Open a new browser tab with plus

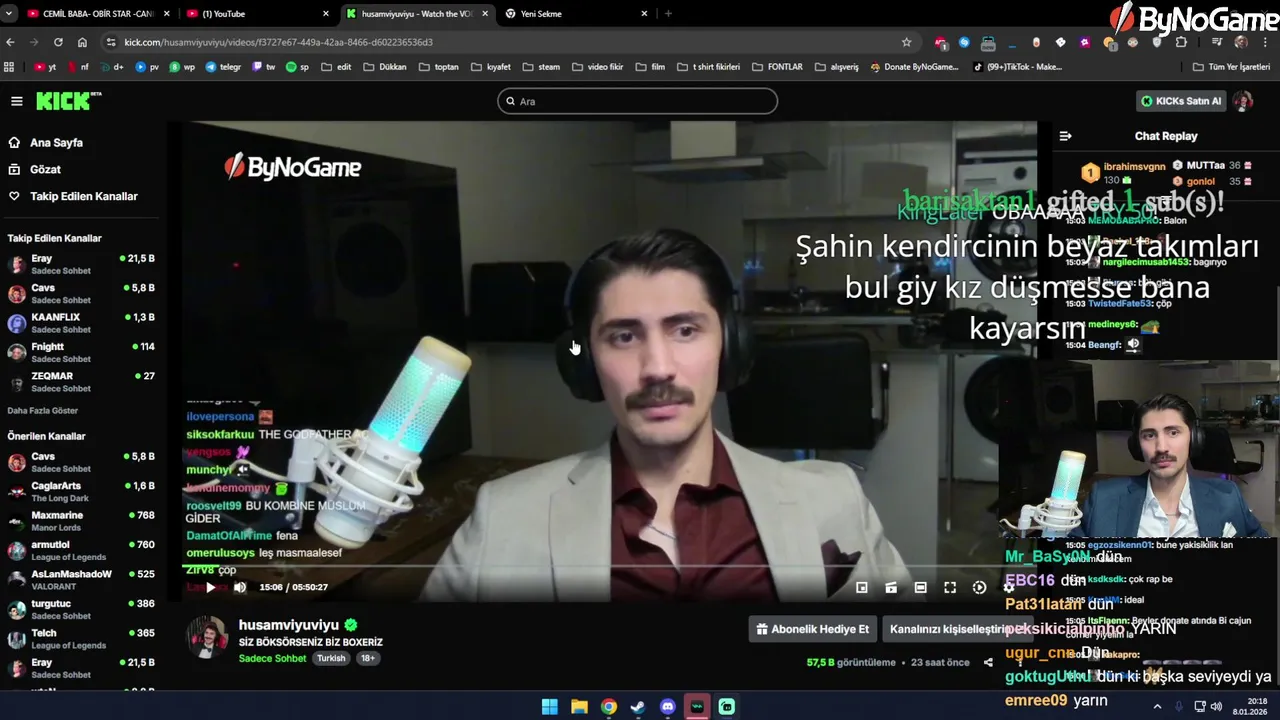668,13
